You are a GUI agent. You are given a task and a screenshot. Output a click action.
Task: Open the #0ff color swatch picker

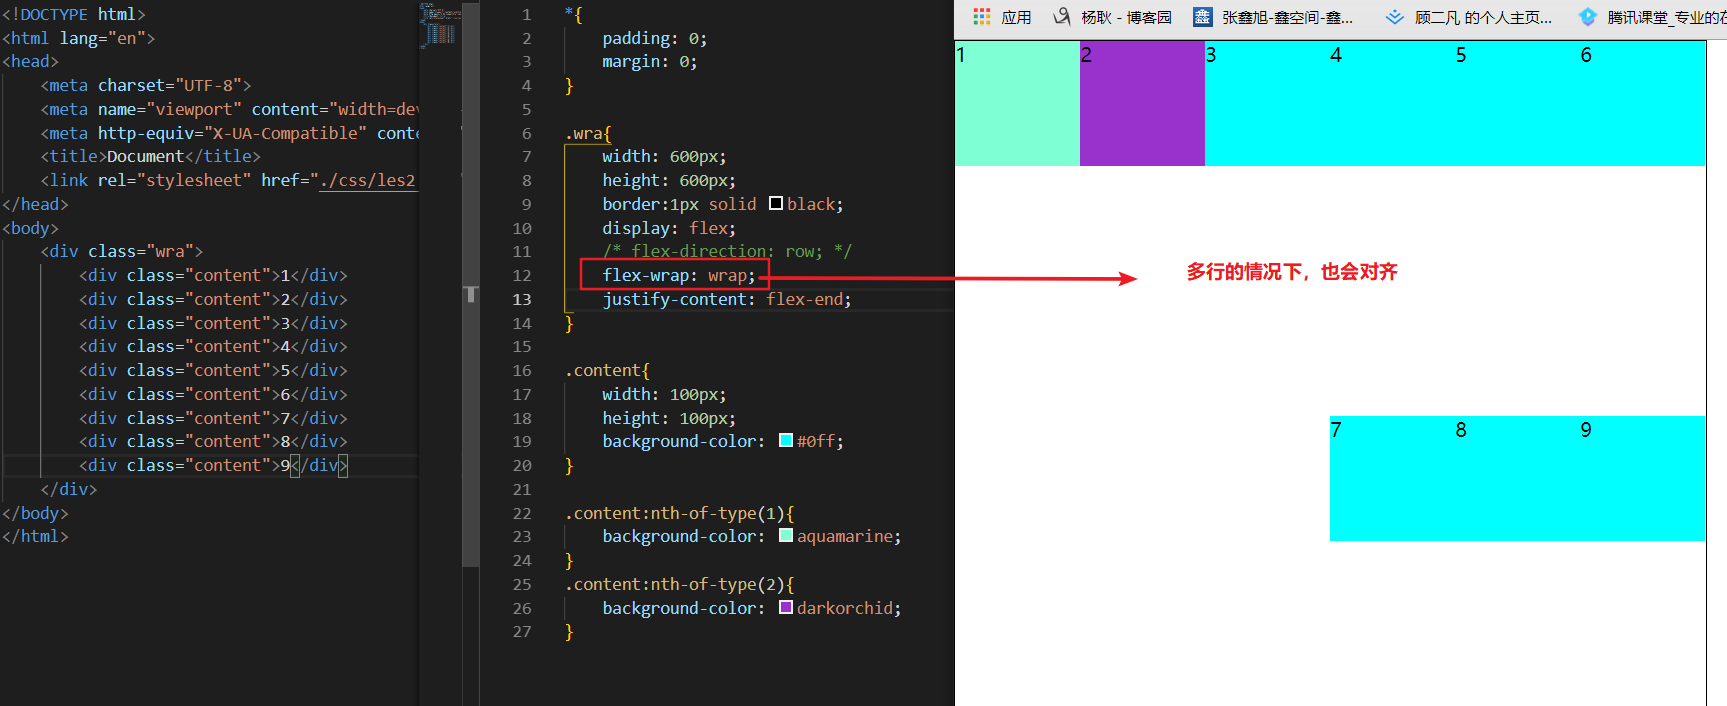(x=786, y=441)
